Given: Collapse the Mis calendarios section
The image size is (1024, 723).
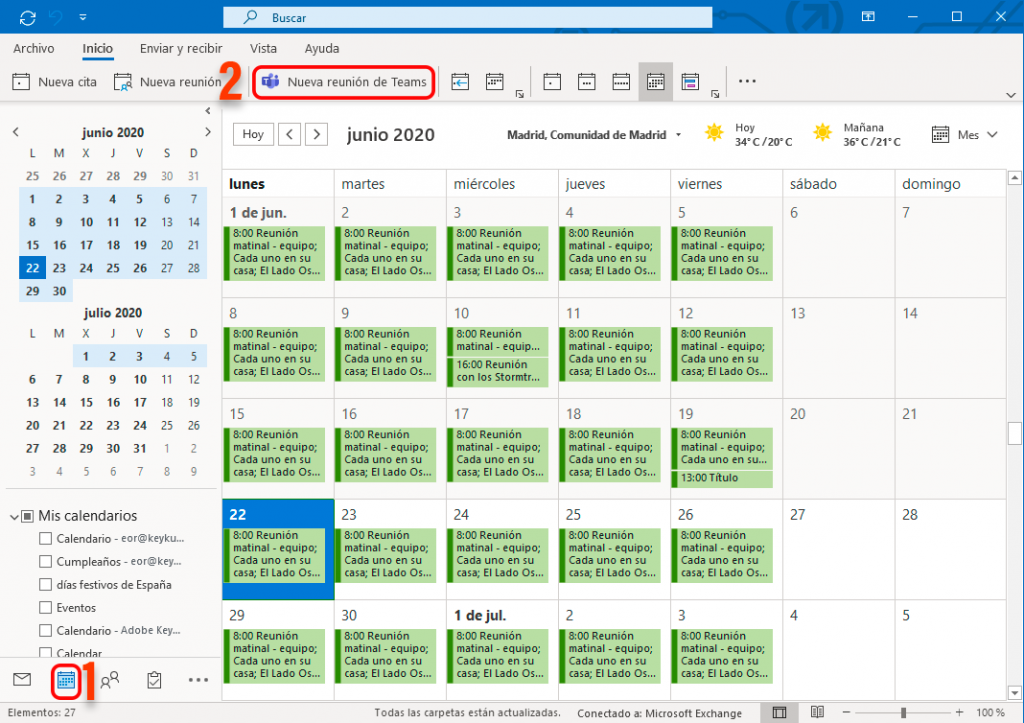Looking at the screenshot, I should click(x=13, y=516).
